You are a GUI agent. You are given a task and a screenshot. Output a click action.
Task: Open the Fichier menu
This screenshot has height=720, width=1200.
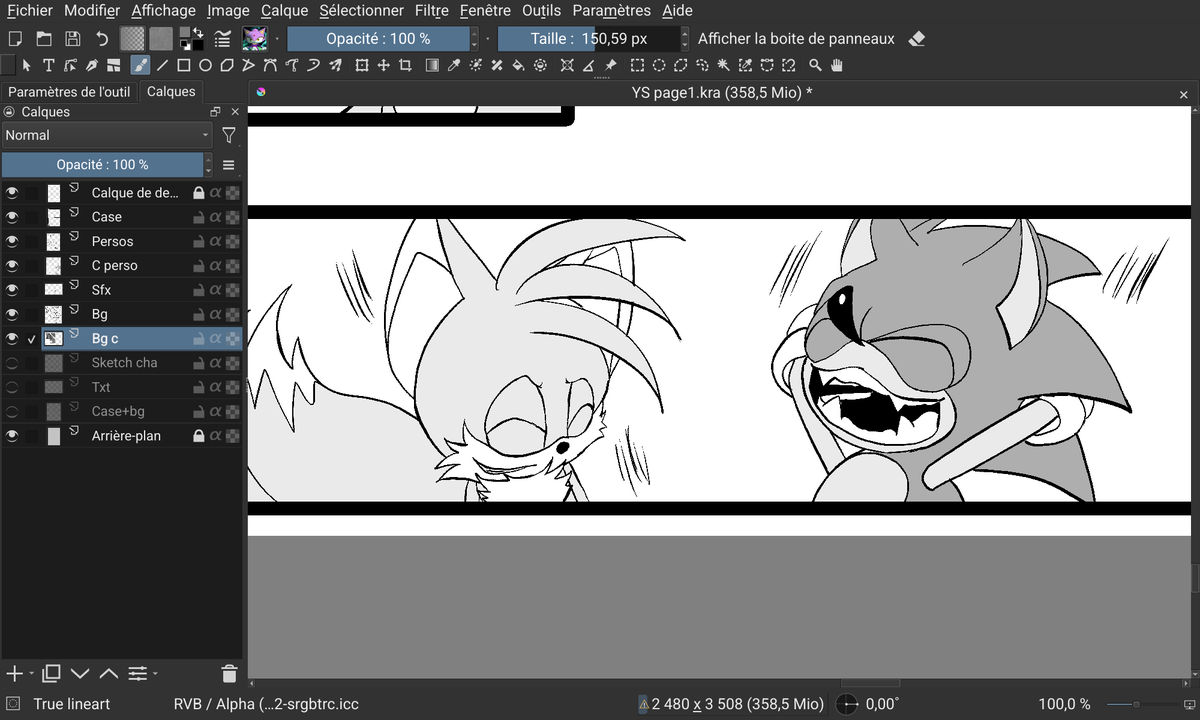click(30, 11)
